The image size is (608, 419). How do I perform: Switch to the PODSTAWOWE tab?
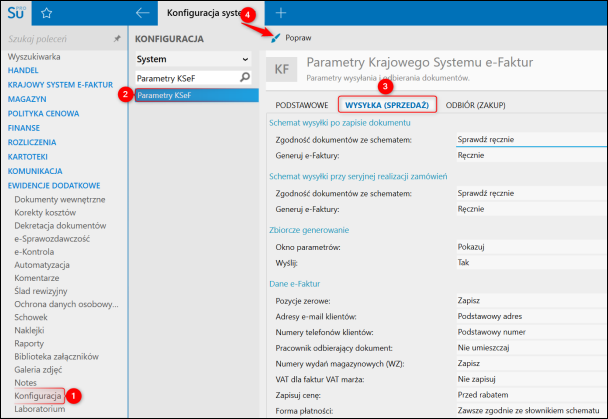click(x=302, y=105)
